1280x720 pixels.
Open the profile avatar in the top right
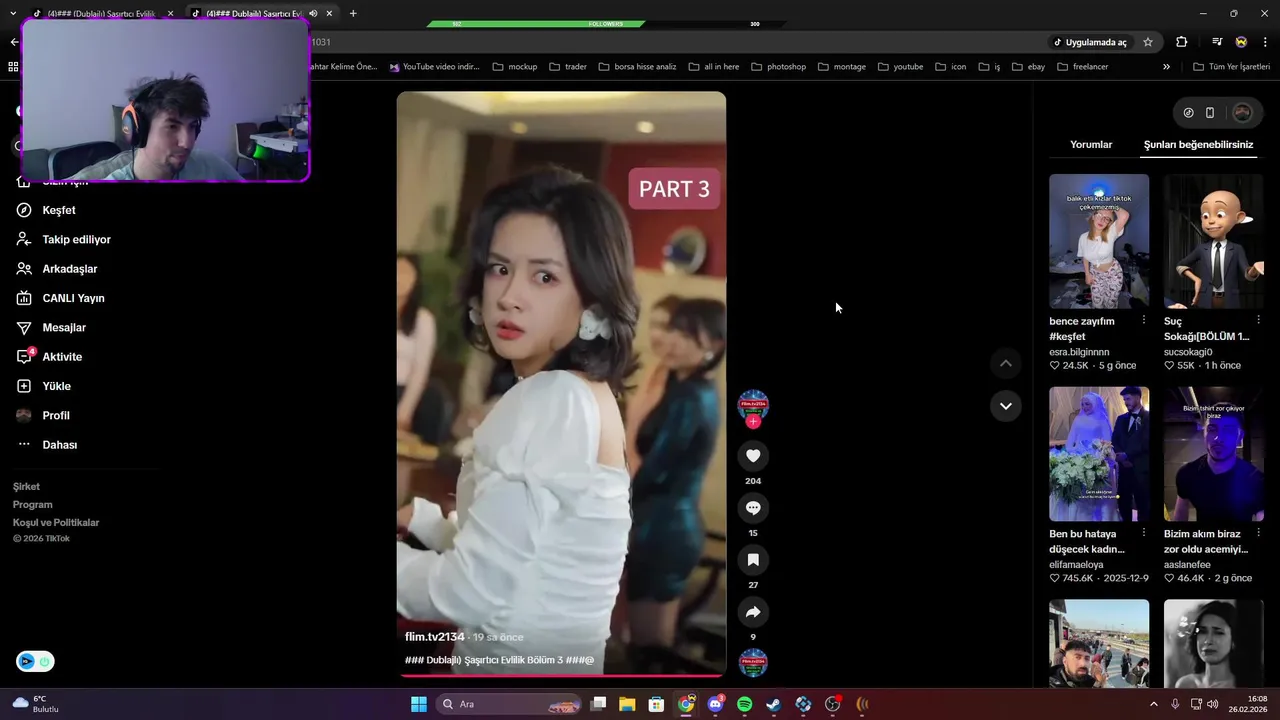pyautogui.click(x=1242, y=113)
